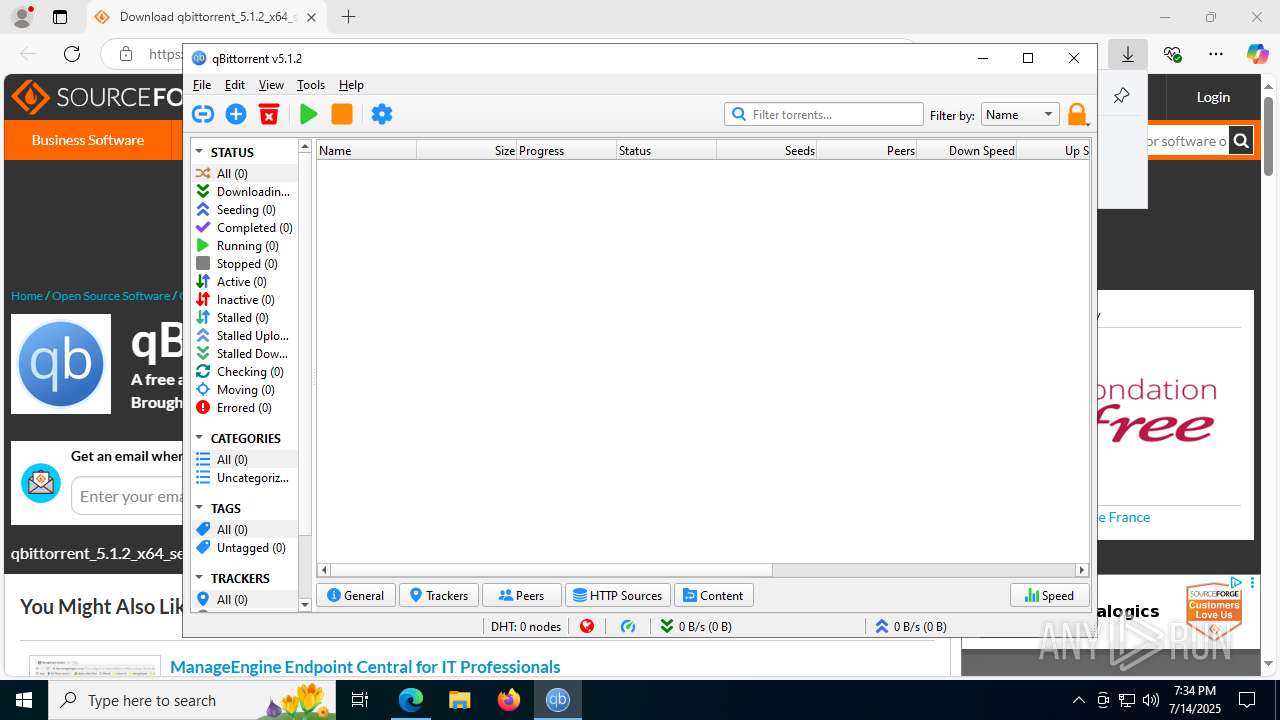This screenshot has height=720, width=1280.
Task: Select the Stopped (0) status filter
Action: click(245, 263)
